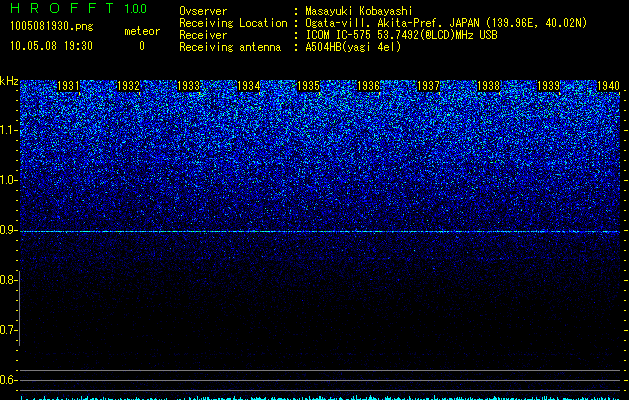Viewport: 629px width, 400px height.
Task: Click the 'Receiving Location' field label
Action: (x=233, y=23)
